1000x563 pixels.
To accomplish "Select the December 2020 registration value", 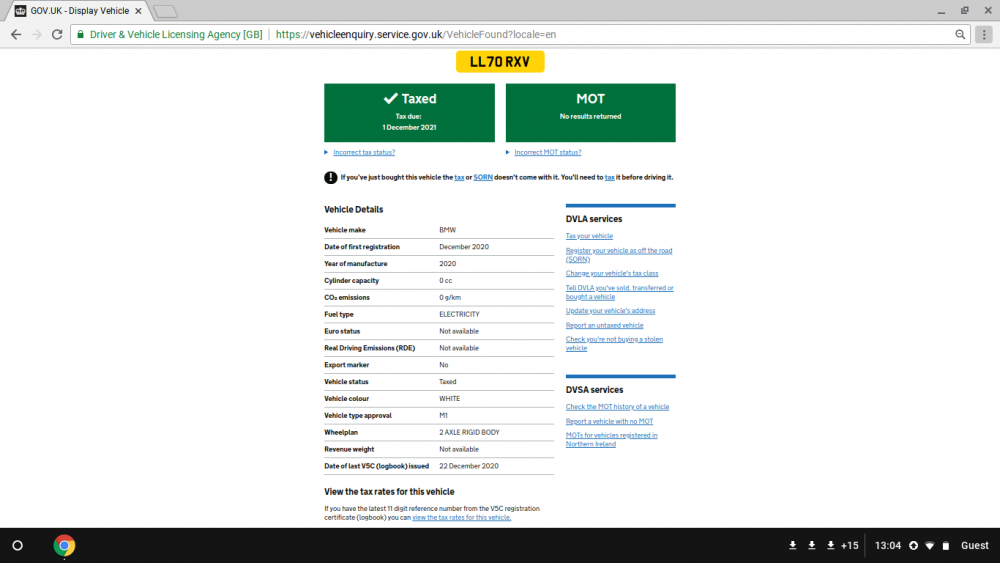I will [464, 247].
